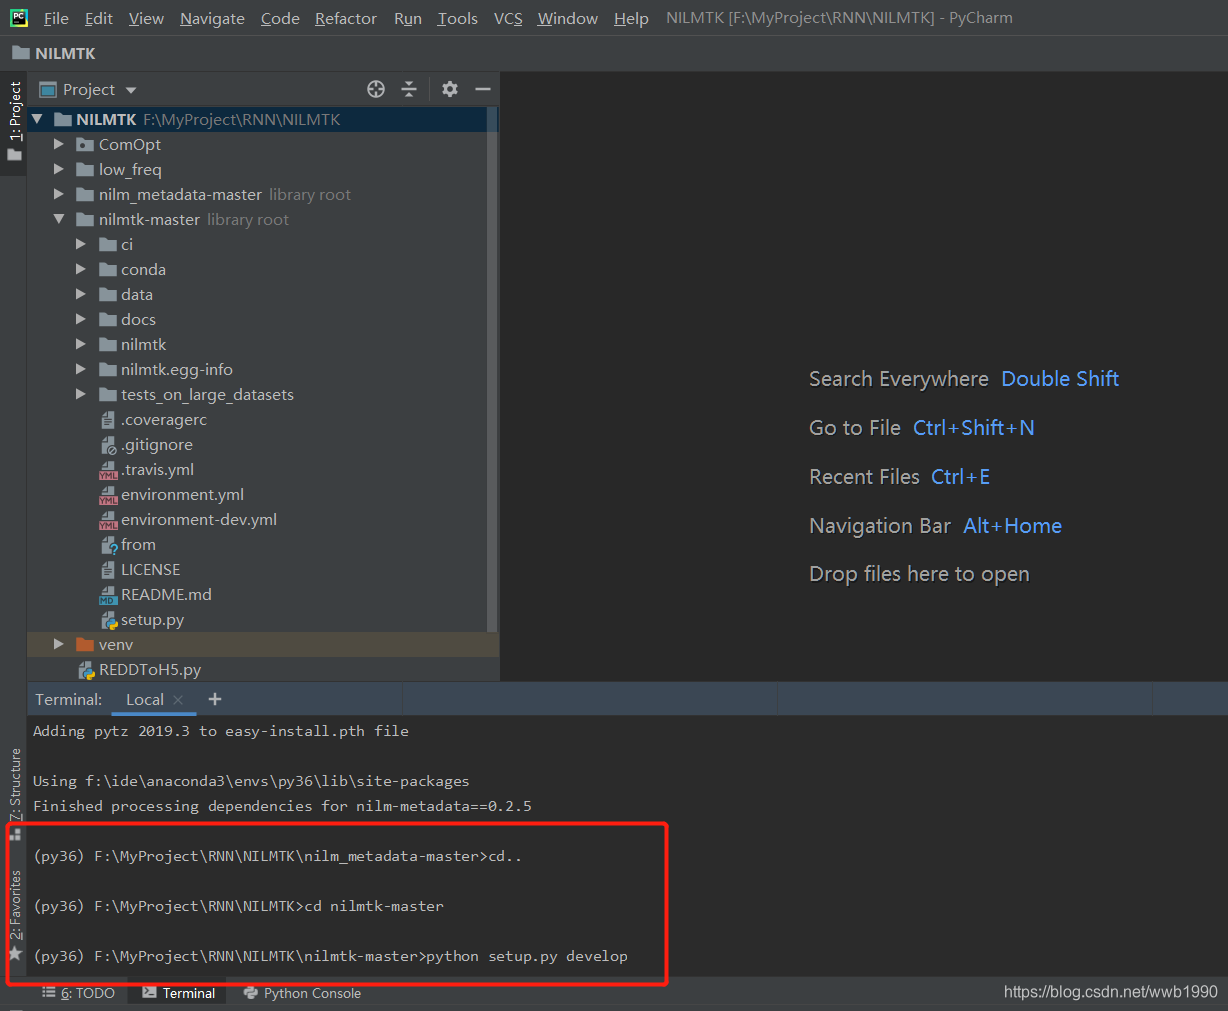Add a new terminal session with plus
1228x1011 pixels.
pyautogui.click(x=215, y=699)
